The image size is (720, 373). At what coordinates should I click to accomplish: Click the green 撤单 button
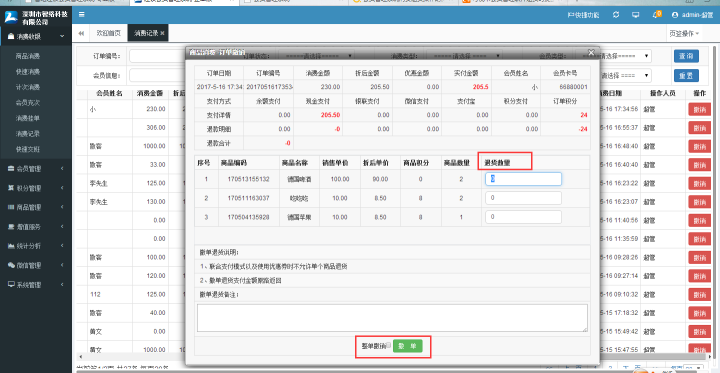click(407, 346)
